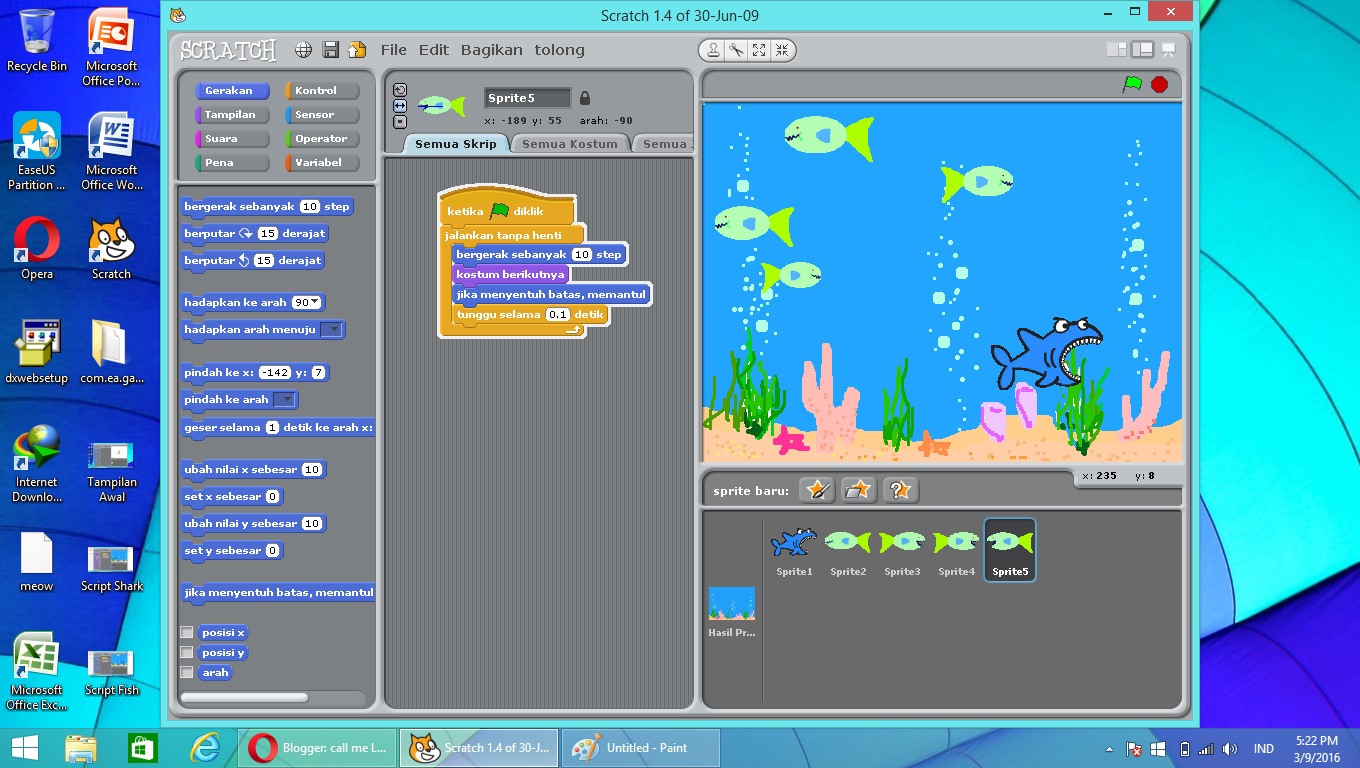The image size is (1360, 768).
Task: Enable the posisi x stage monitor
Action: [x=187, y=631]
